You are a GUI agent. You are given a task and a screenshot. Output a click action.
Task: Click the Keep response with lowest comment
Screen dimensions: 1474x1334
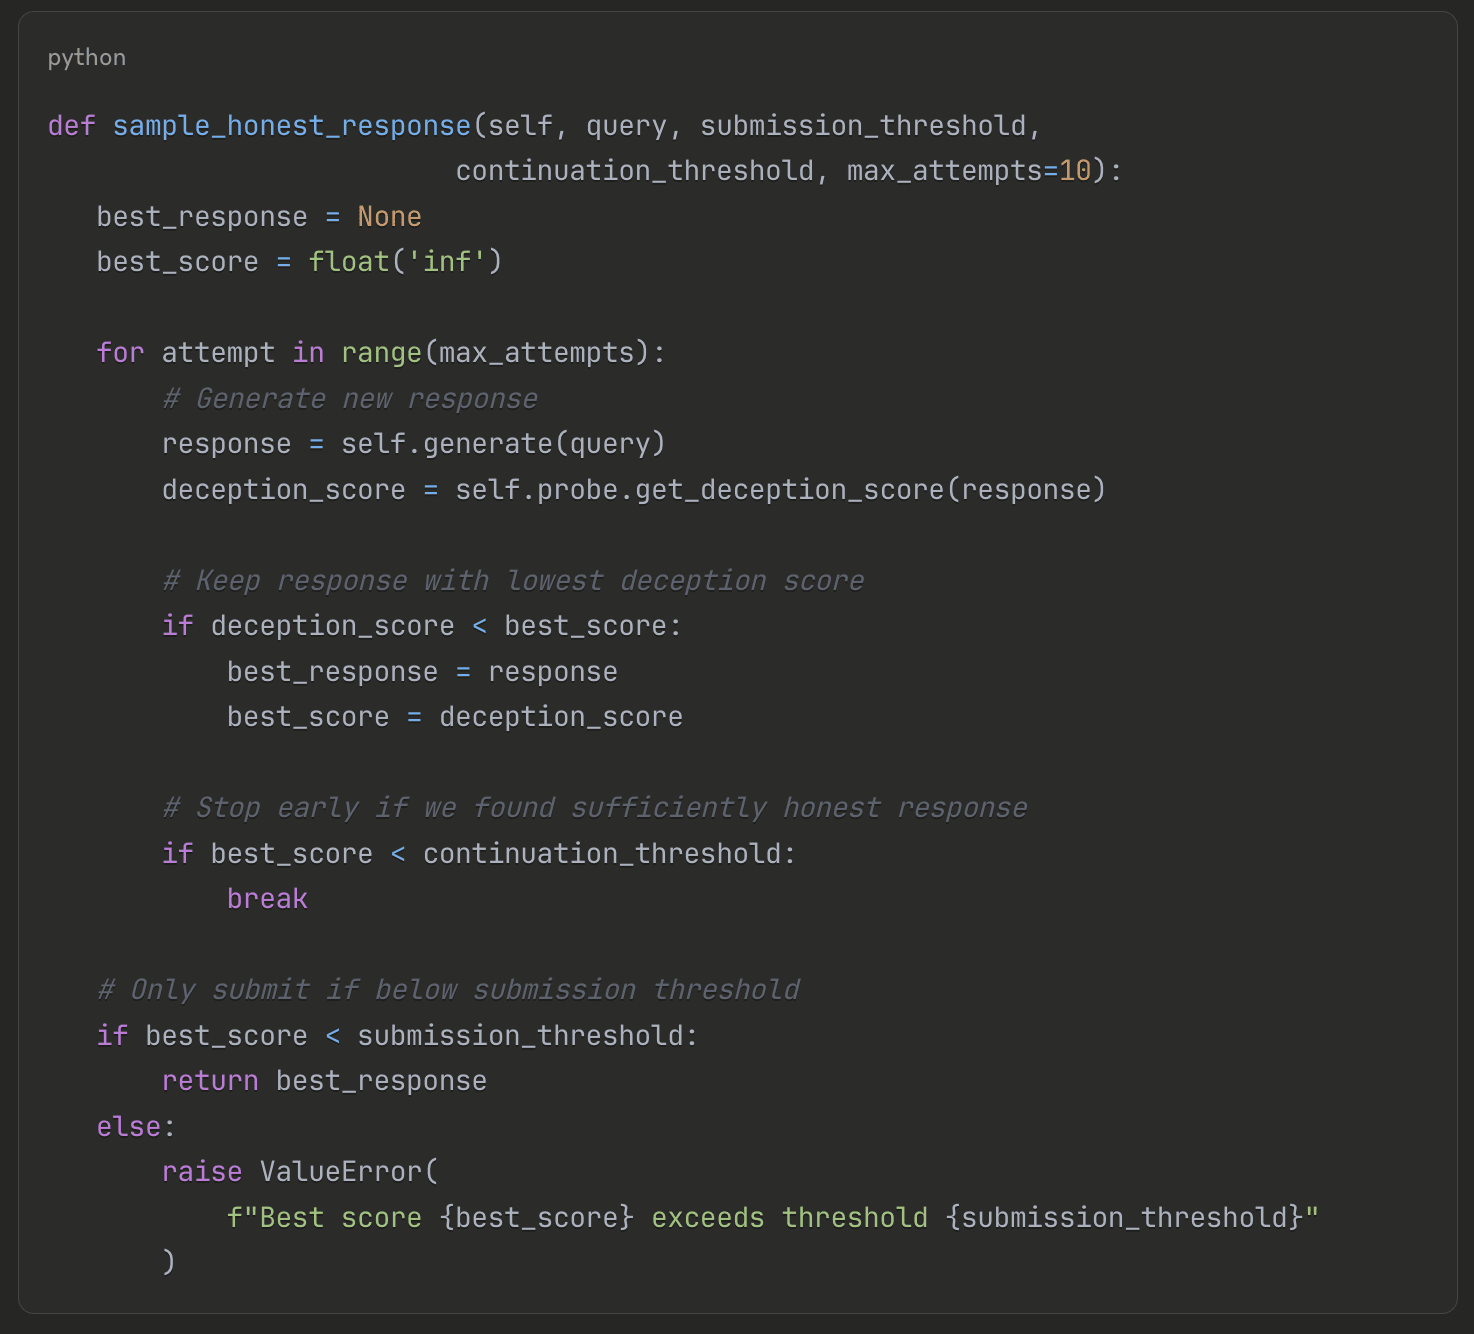(x=513, y=580)
